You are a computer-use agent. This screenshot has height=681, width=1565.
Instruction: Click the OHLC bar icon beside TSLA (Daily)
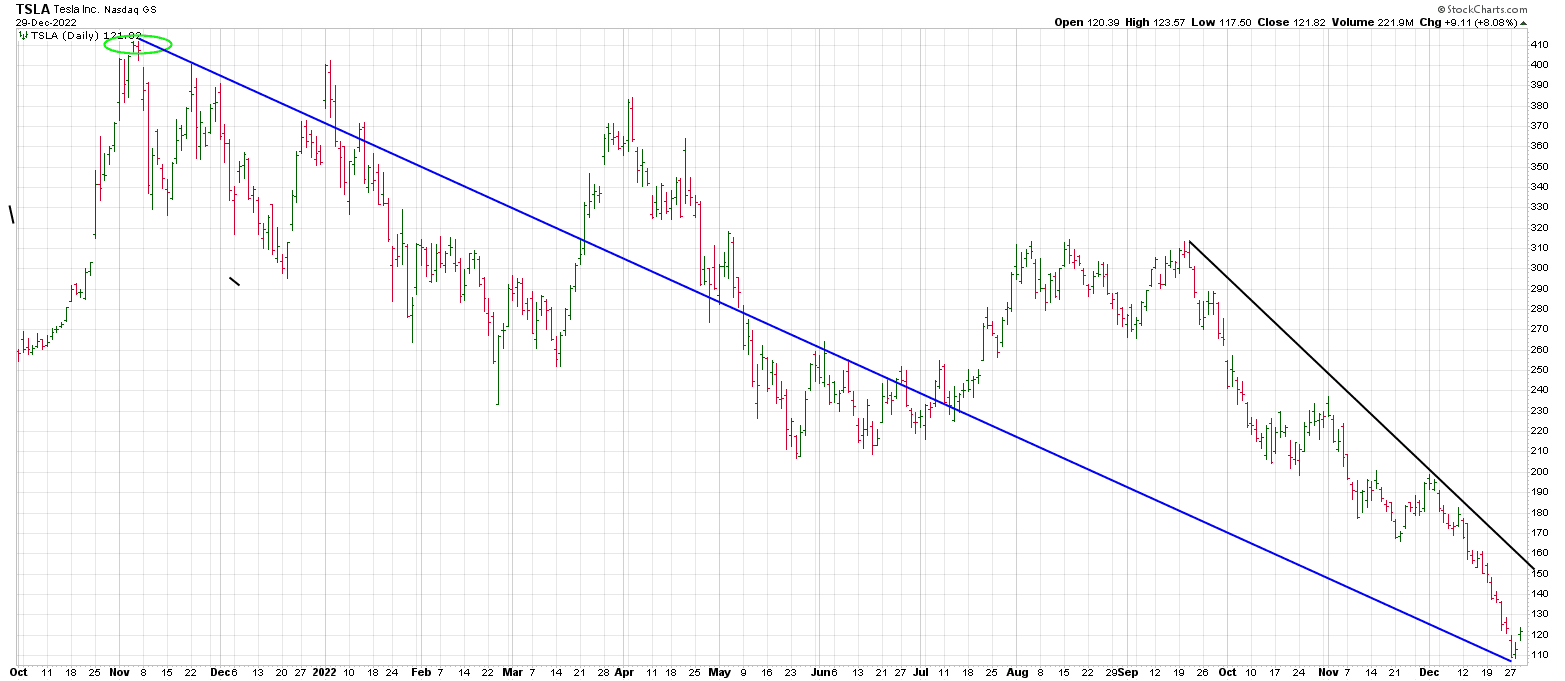[23, 35]
